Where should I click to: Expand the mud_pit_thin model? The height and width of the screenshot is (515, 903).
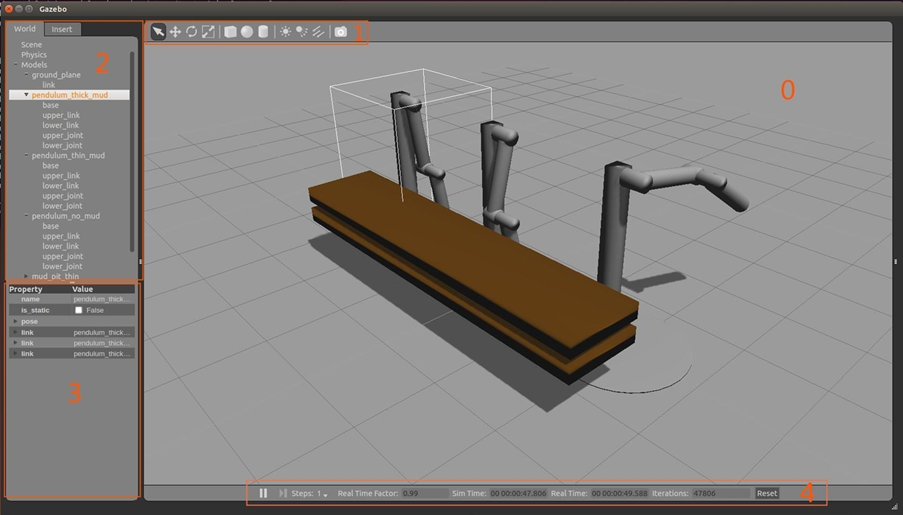coord(26,276)
